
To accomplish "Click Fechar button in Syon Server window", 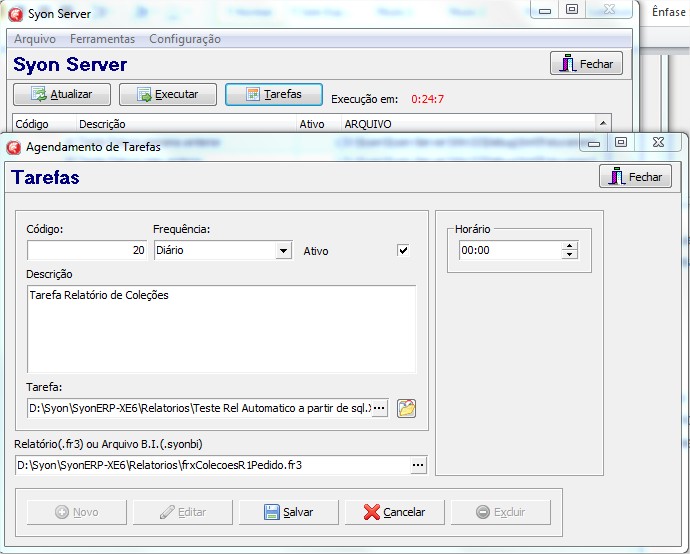I will pos(586,64).
